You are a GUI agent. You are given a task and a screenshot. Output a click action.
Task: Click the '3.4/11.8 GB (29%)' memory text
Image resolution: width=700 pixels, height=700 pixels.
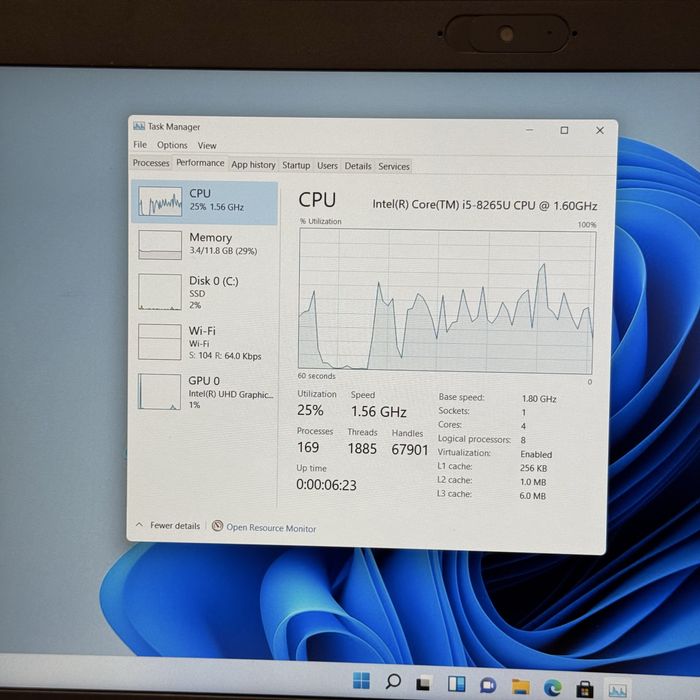223,251
